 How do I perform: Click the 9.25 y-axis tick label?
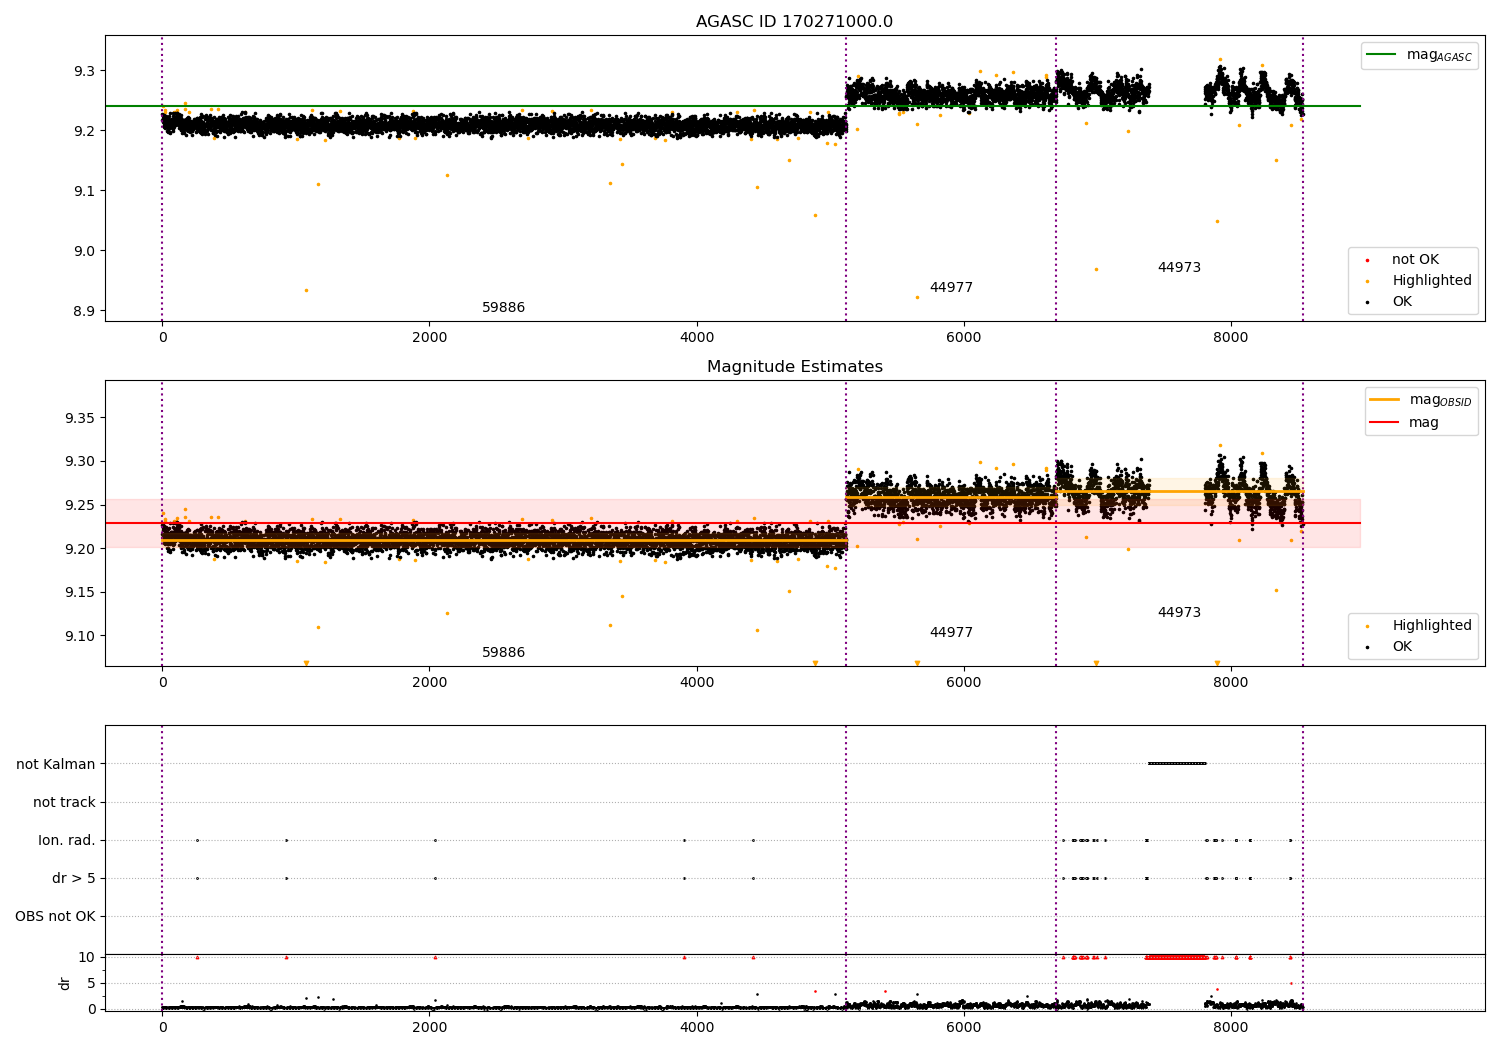coord(80,505)
